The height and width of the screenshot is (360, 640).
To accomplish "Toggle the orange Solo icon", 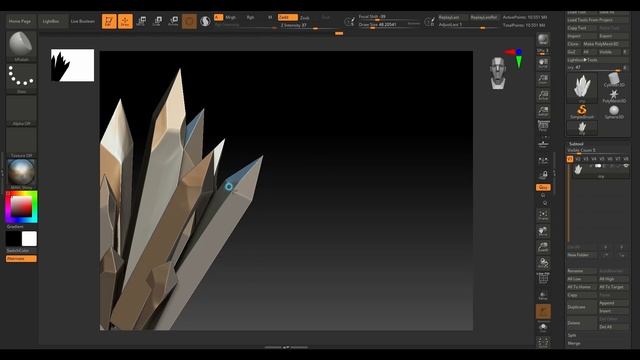I will coord(543,312).
